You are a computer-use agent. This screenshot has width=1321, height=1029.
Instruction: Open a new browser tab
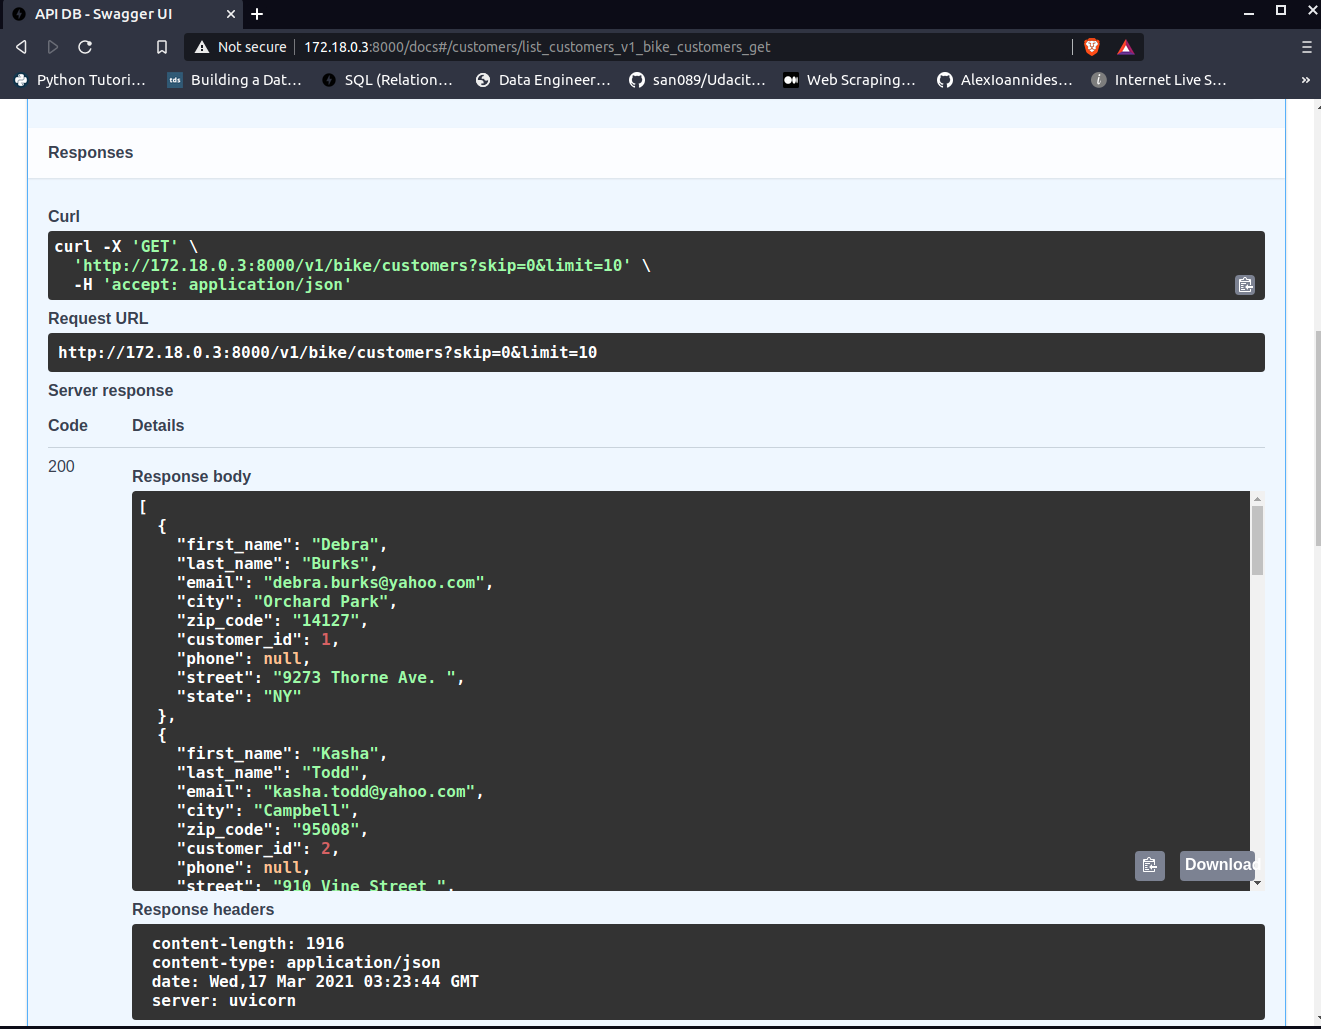click(257, 14)
